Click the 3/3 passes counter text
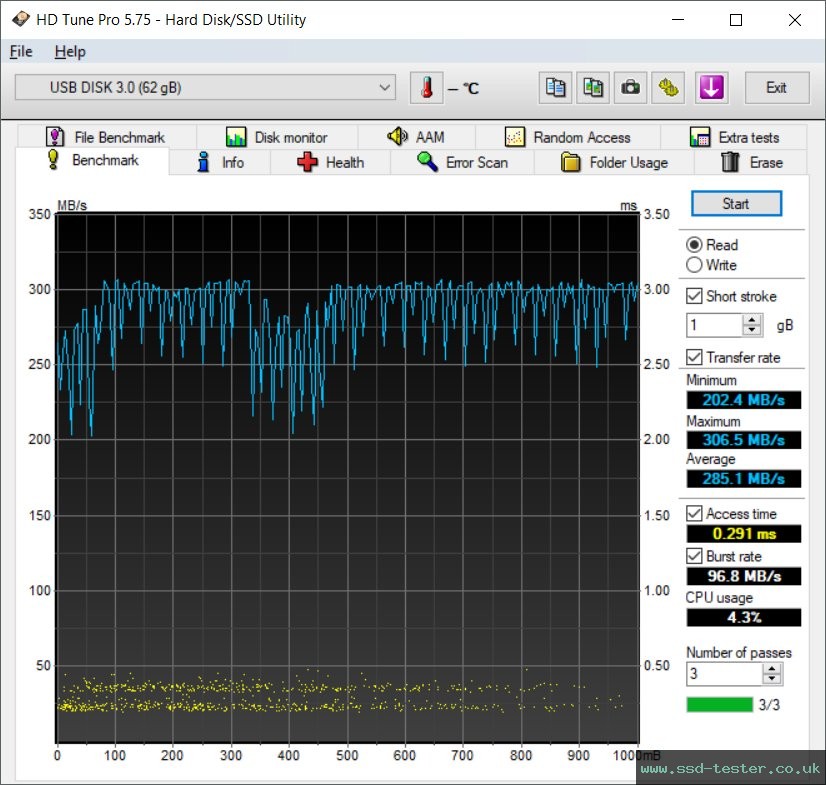This screenshot has width=826, height=785. pos(769,705)
